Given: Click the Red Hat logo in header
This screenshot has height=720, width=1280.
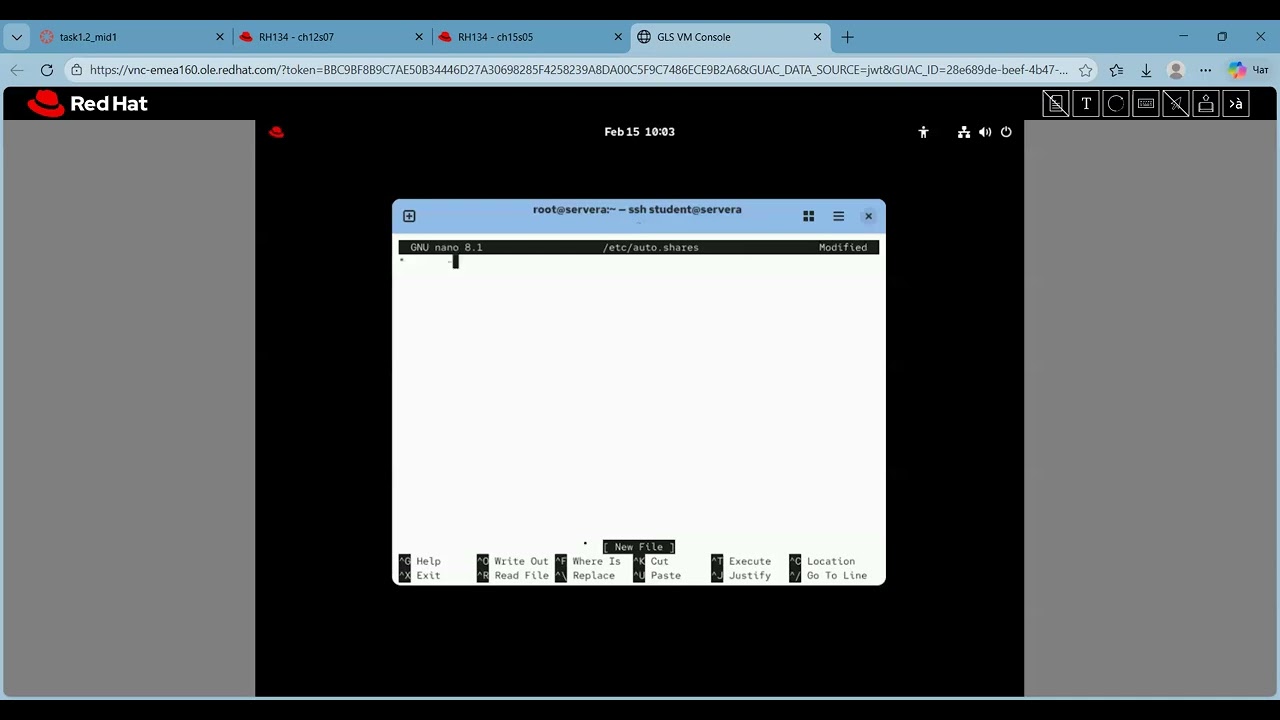Looking at the screenshot, I should (x=88, y=103).
